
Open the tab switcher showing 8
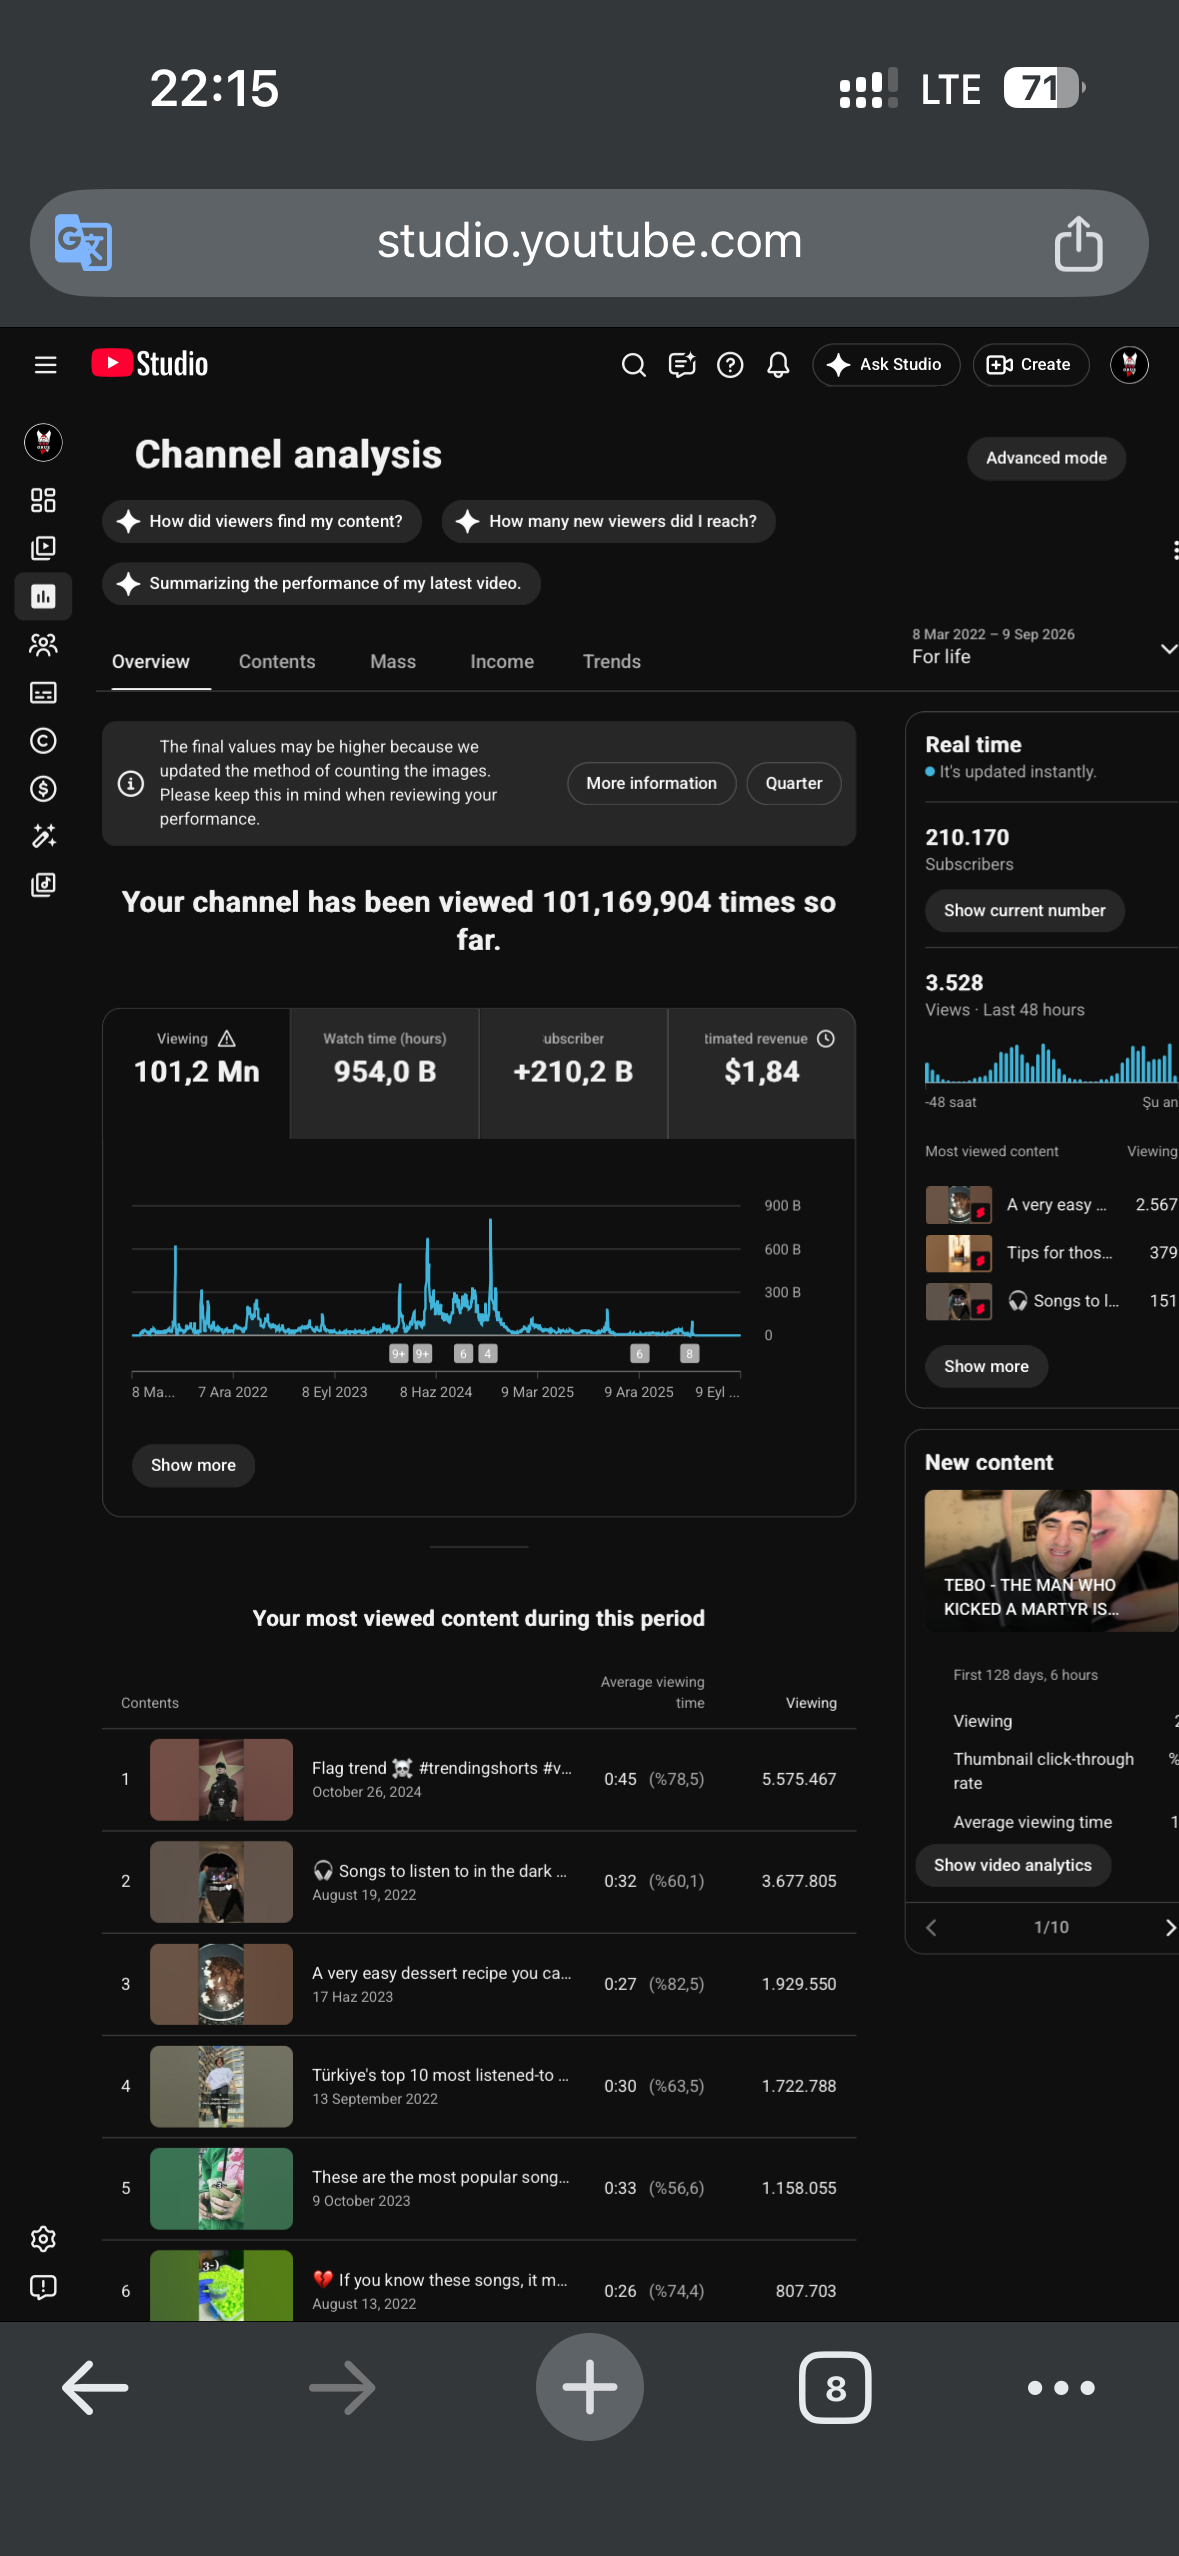click(x=835, y=2388)
